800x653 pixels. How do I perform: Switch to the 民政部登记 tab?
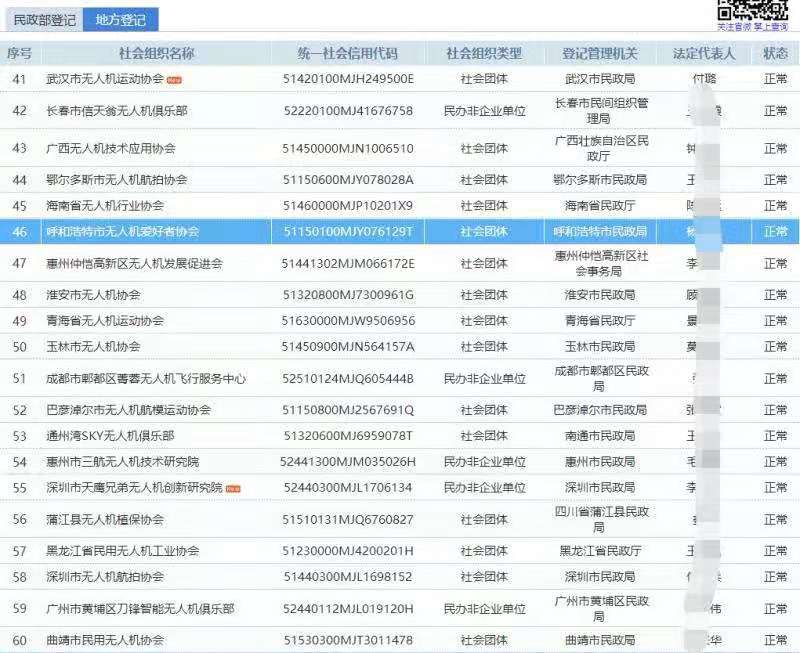pyautogui.click(x=44, y=19)
